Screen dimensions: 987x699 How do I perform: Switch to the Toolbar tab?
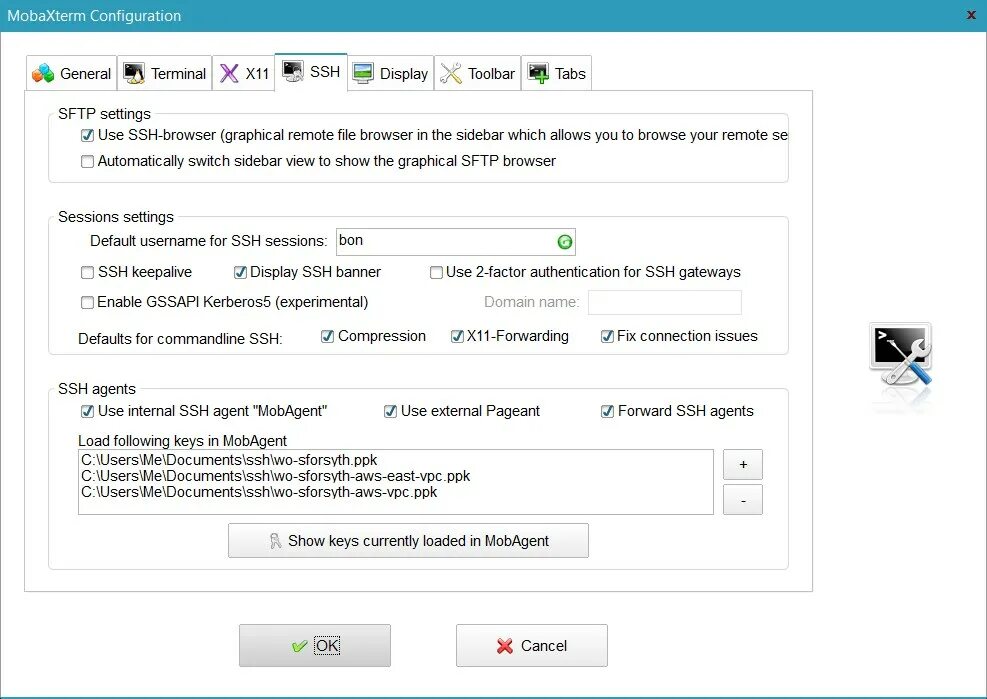(478, 74)
